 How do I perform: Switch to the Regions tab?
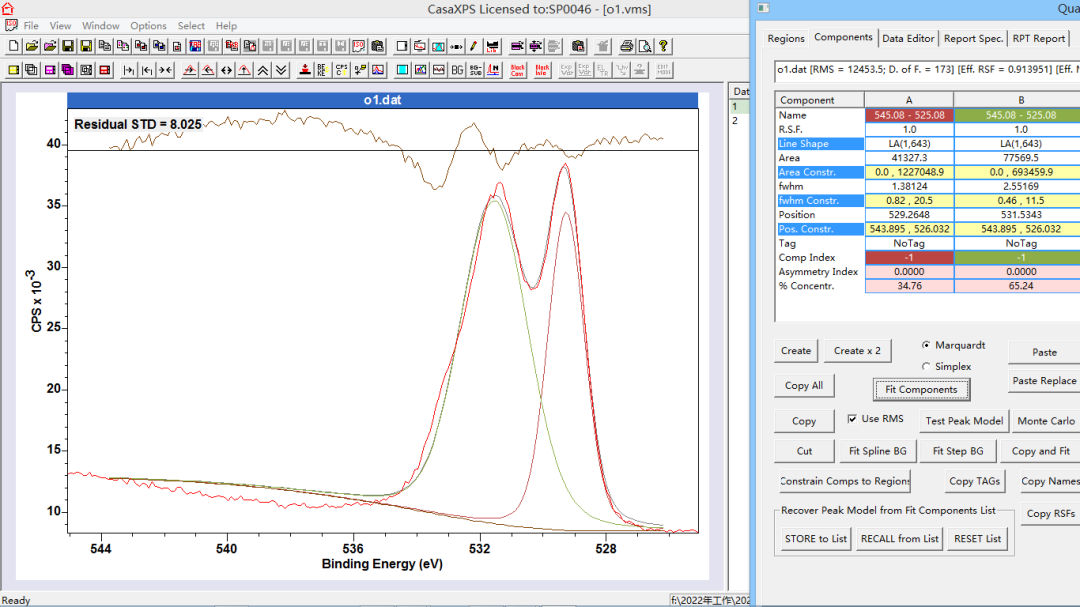pos(786,38)
